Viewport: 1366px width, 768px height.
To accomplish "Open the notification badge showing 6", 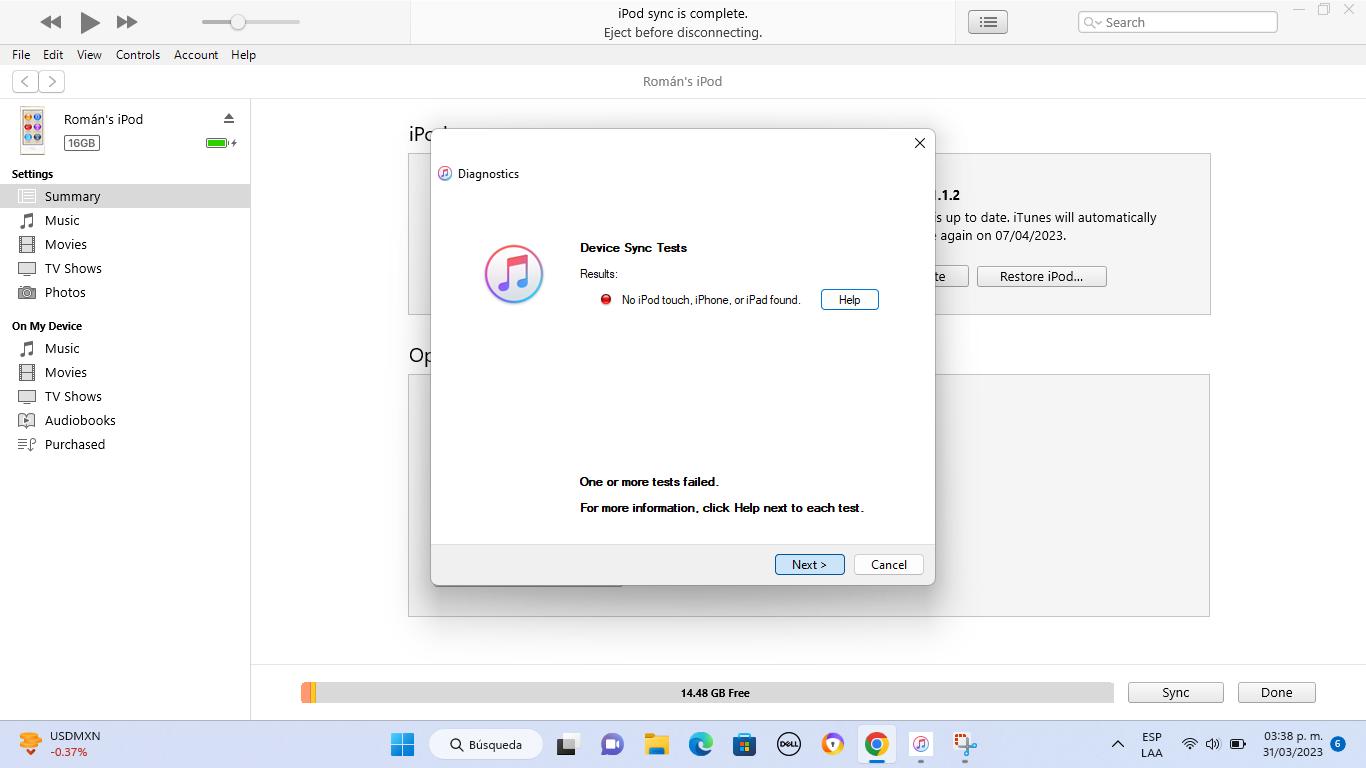I will click(x=1337, y=744).
